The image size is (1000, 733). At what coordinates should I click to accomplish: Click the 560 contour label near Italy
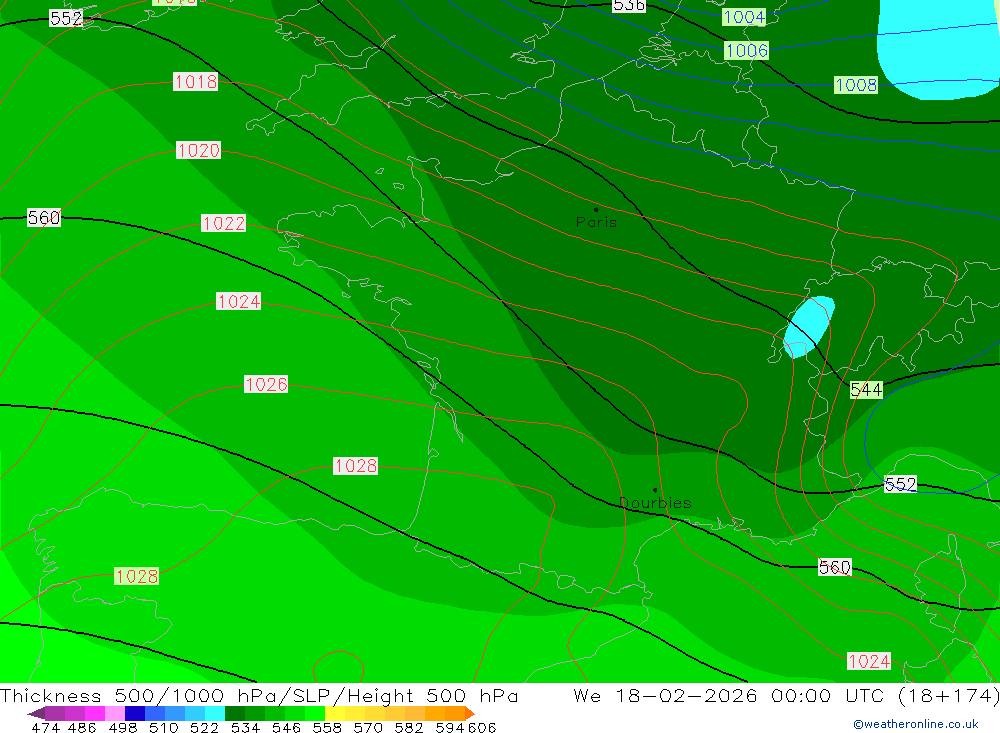834,567
